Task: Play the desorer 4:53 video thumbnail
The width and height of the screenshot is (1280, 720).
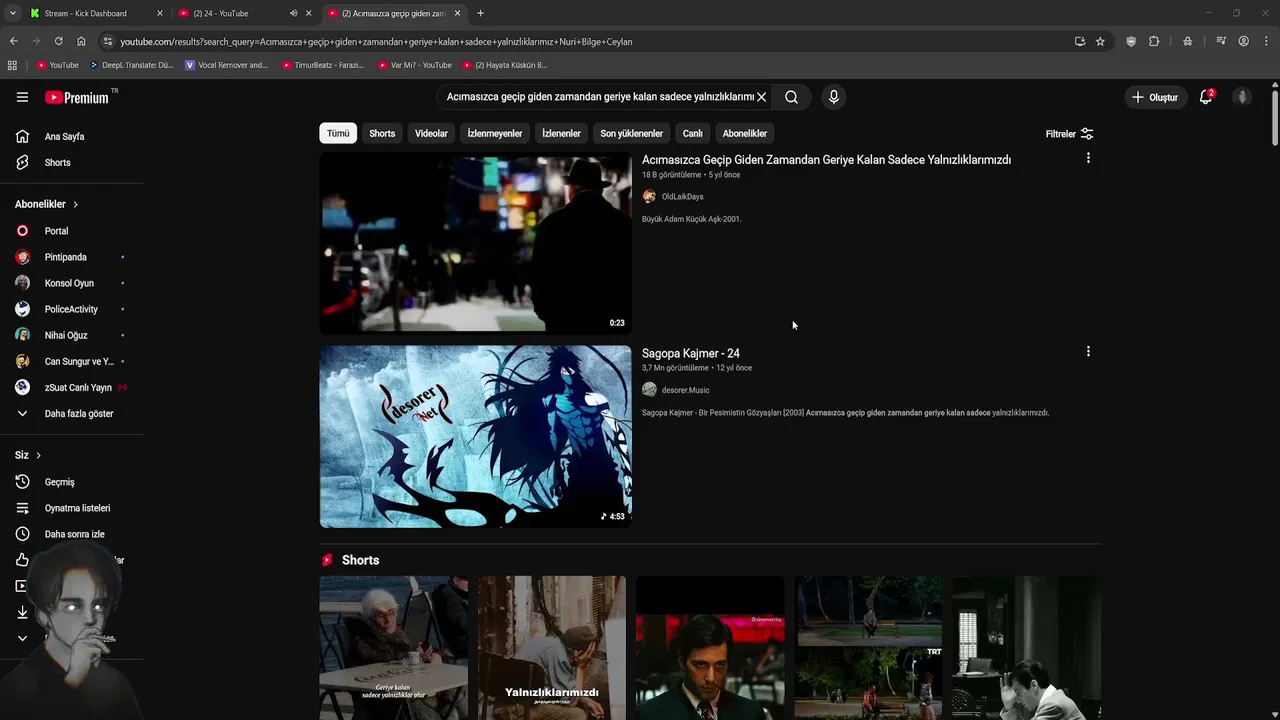Action: point(475,436)
